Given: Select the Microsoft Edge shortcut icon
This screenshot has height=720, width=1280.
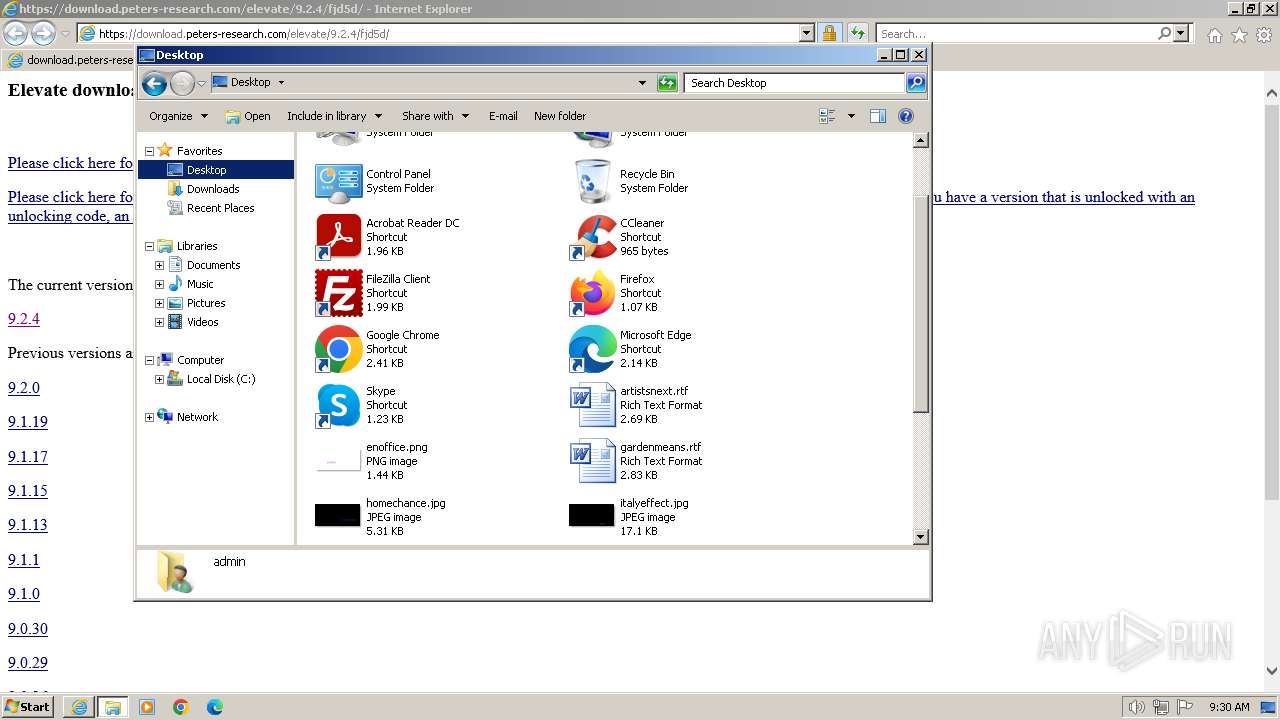Looking at the screenshot, I should (592, 349).
